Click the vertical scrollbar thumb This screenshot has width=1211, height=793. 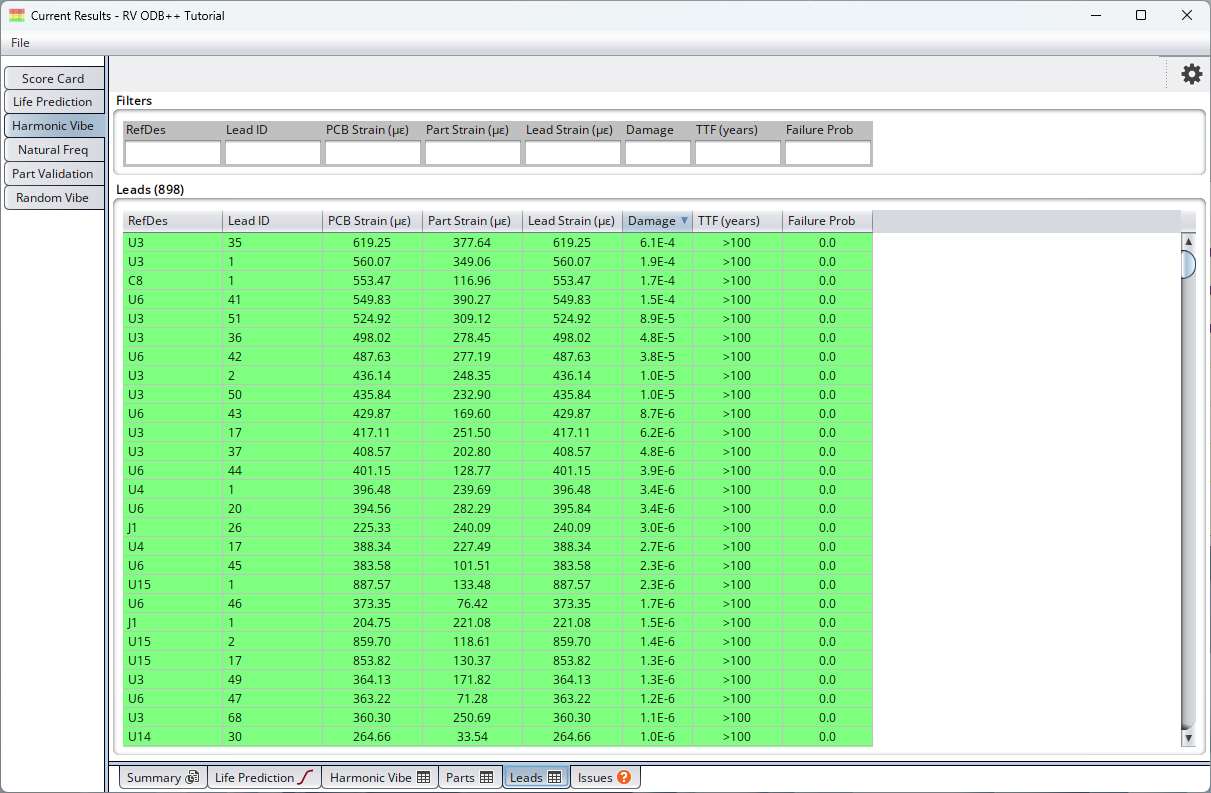tap(1188, 264)
